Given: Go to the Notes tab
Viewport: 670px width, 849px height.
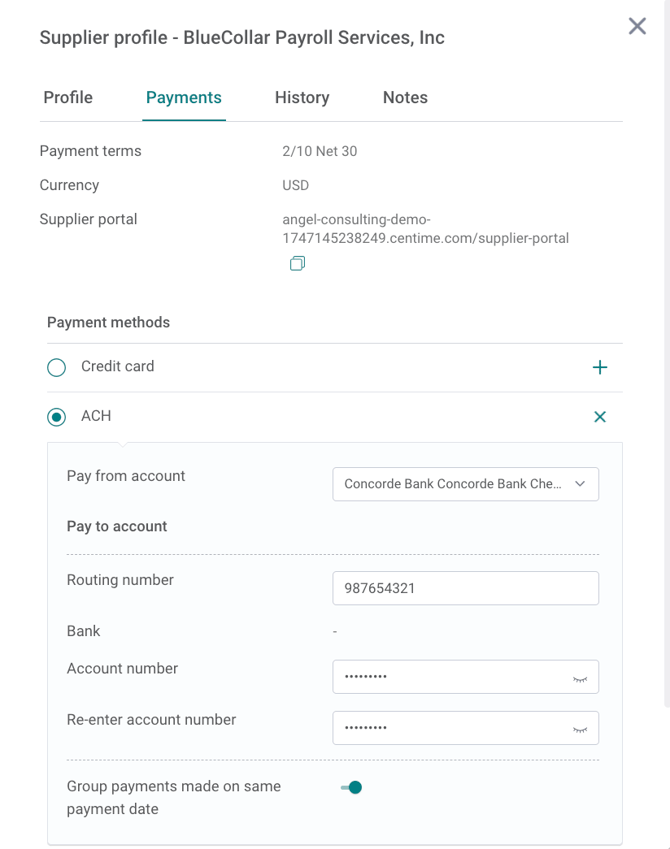Looking at the screenshot, I should click(405, 97).
